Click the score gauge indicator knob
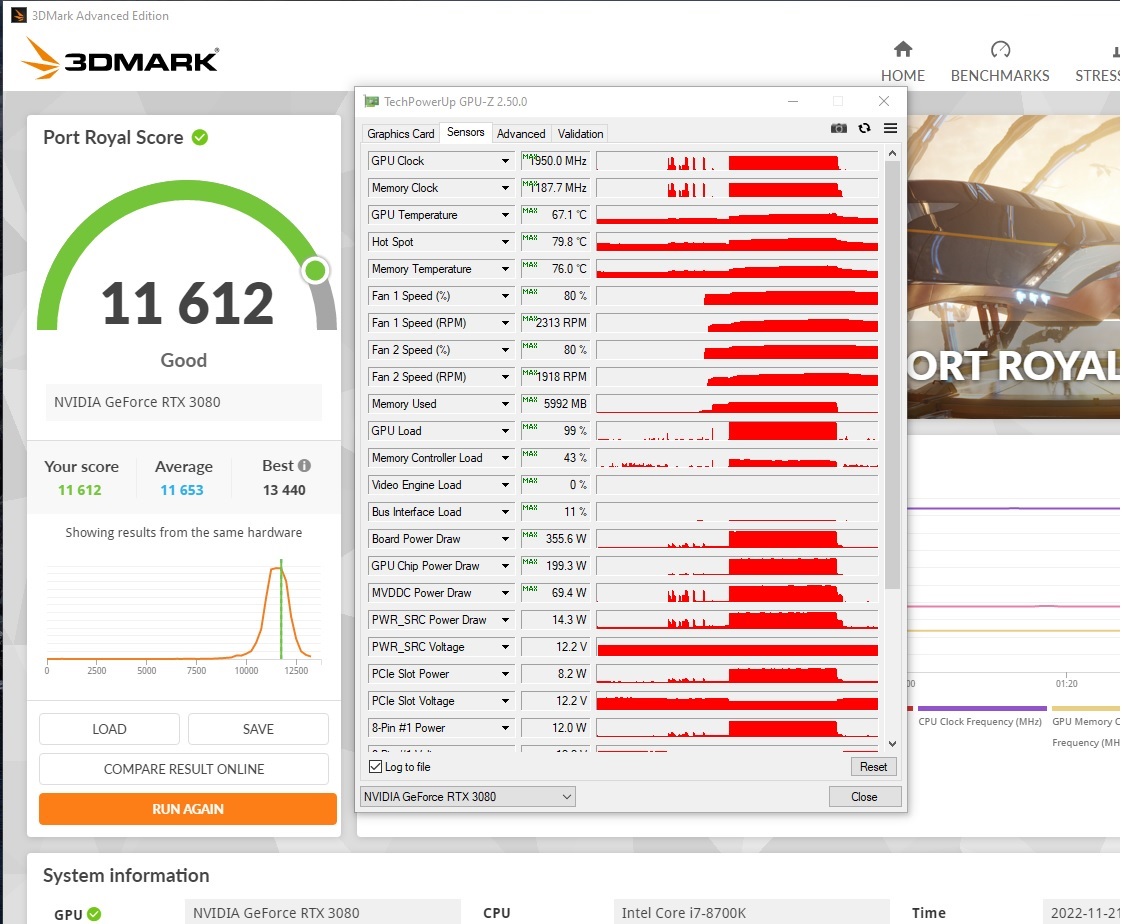 coord(315,270)
